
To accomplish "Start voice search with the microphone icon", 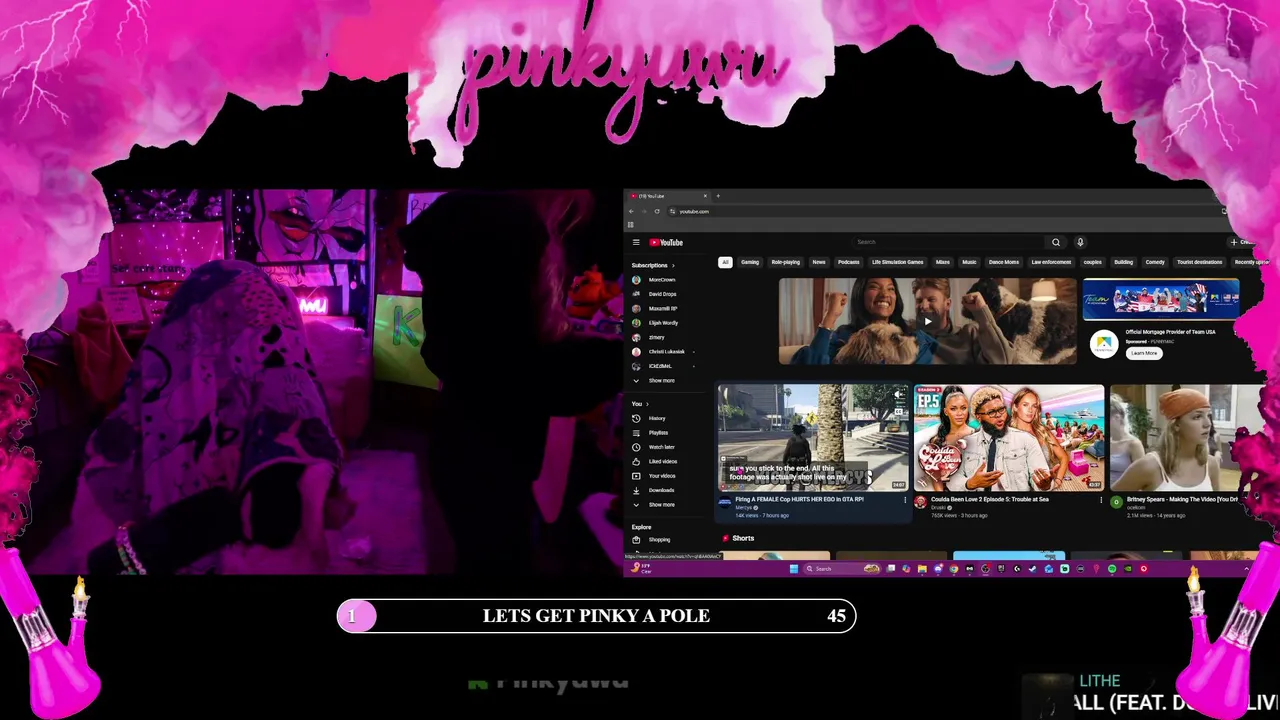I will point(1080,242).
